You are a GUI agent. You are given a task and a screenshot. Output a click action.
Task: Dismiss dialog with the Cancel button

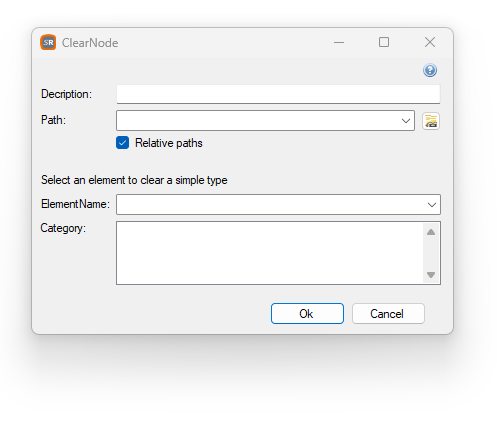[388, 313]
